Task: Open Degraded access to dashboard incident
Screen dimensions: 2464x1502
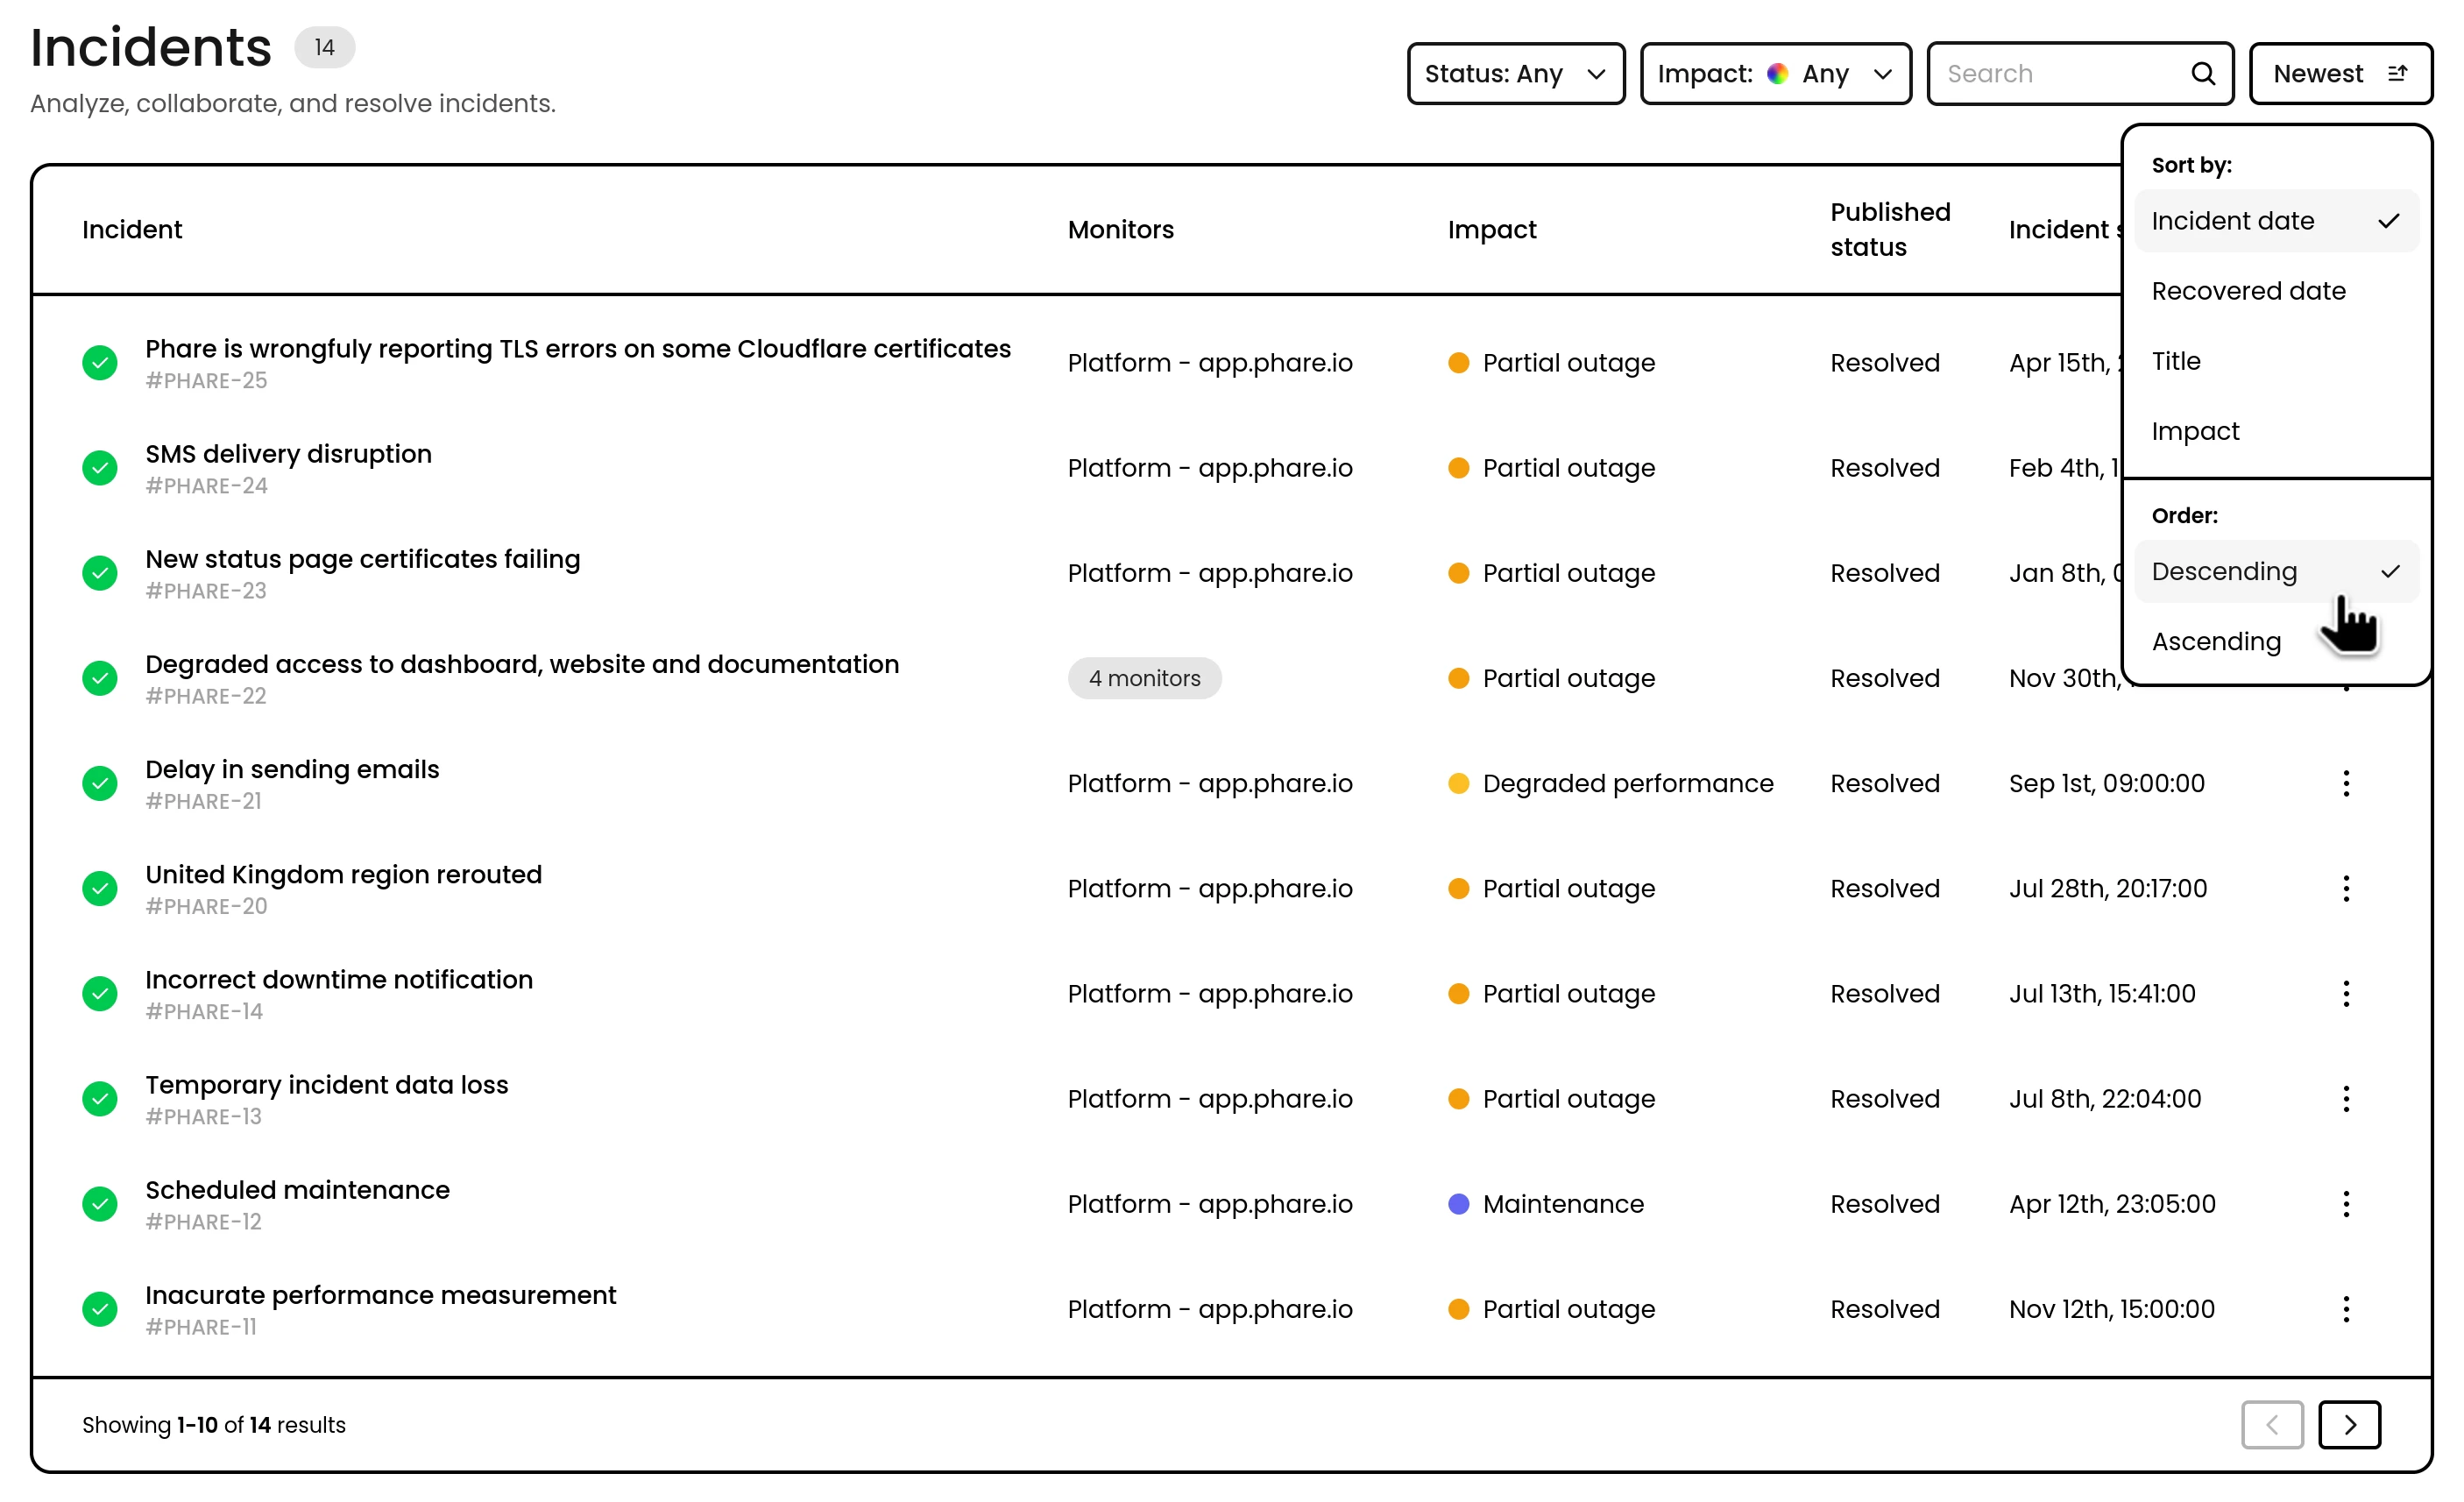Action: tap(522, 663)
